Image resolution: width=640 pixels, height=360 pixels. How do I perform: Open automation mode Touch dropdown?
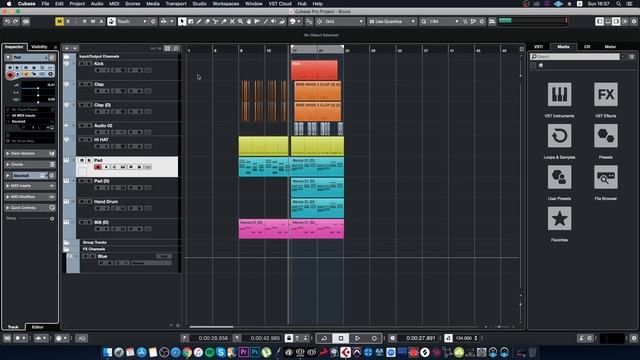click(x=132, y=21)
